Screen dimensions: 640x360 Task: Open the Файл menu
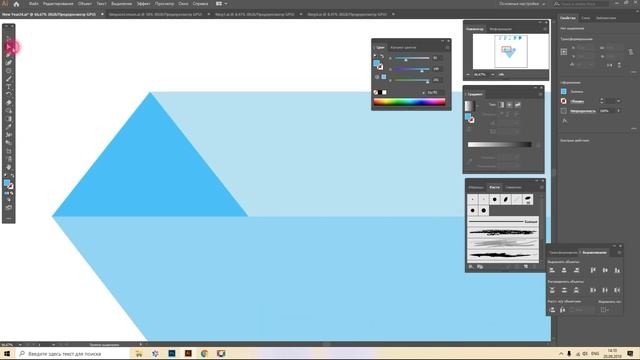[33, 4]
